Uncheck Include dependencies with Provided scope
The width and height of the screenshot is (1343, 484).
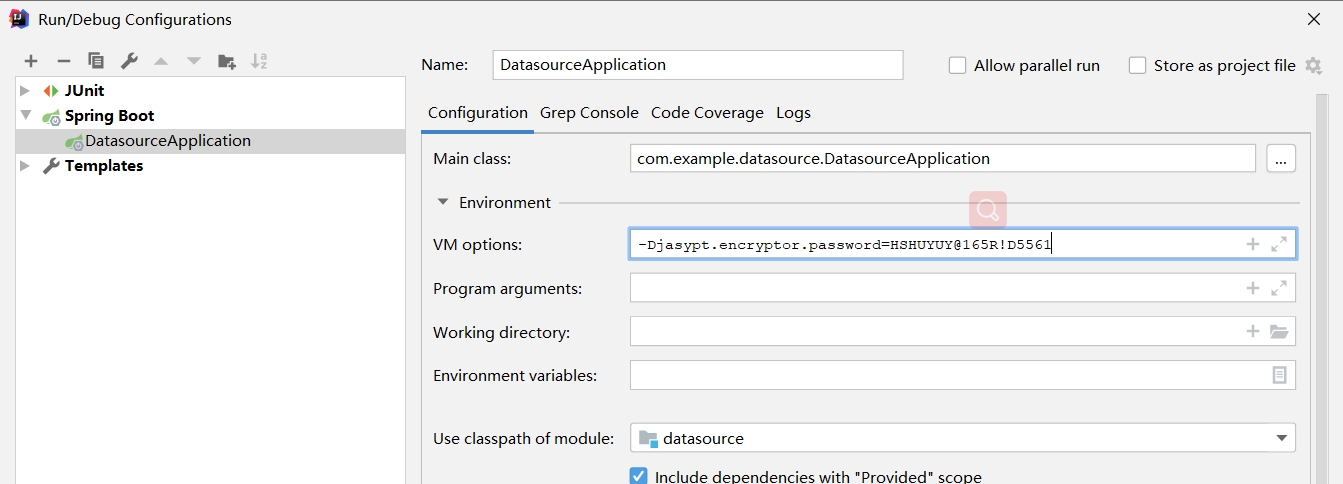pyautogui.click(x=639, y=476)
